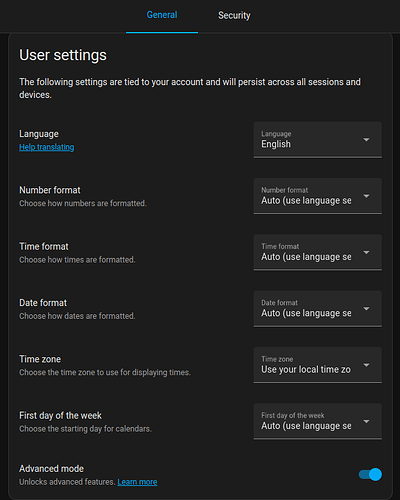Screen dimensions: 400x500
Task: Open the Learn more link for Advanced mode
Action: tap(137, 482)
